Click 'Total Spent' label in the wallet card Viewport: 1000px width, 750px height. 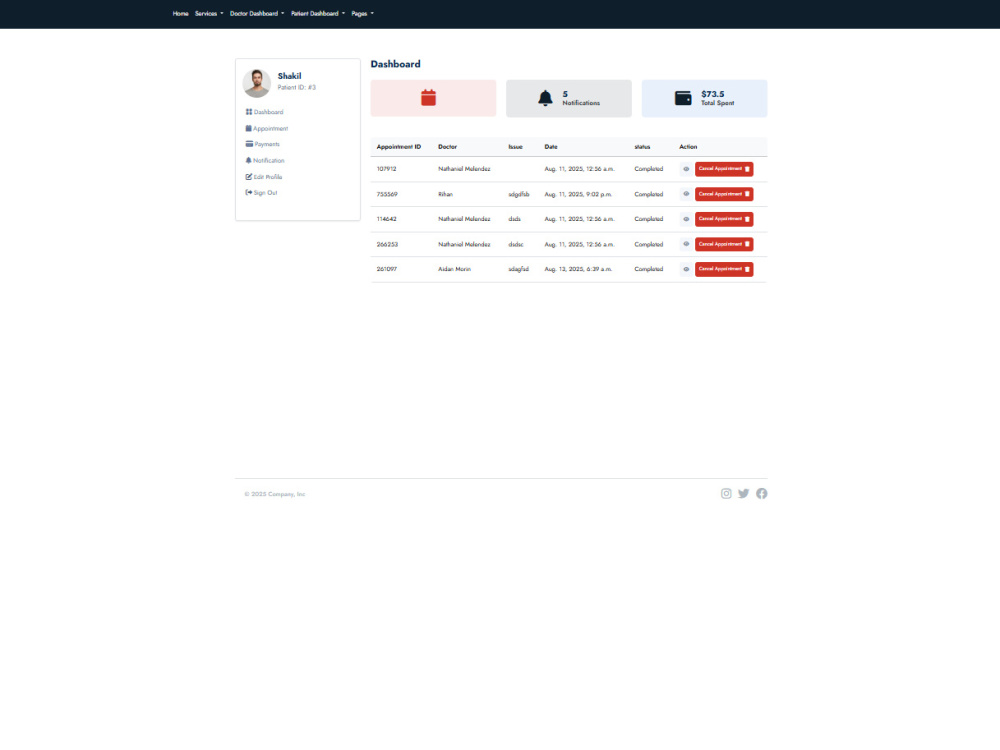point(717,103)
